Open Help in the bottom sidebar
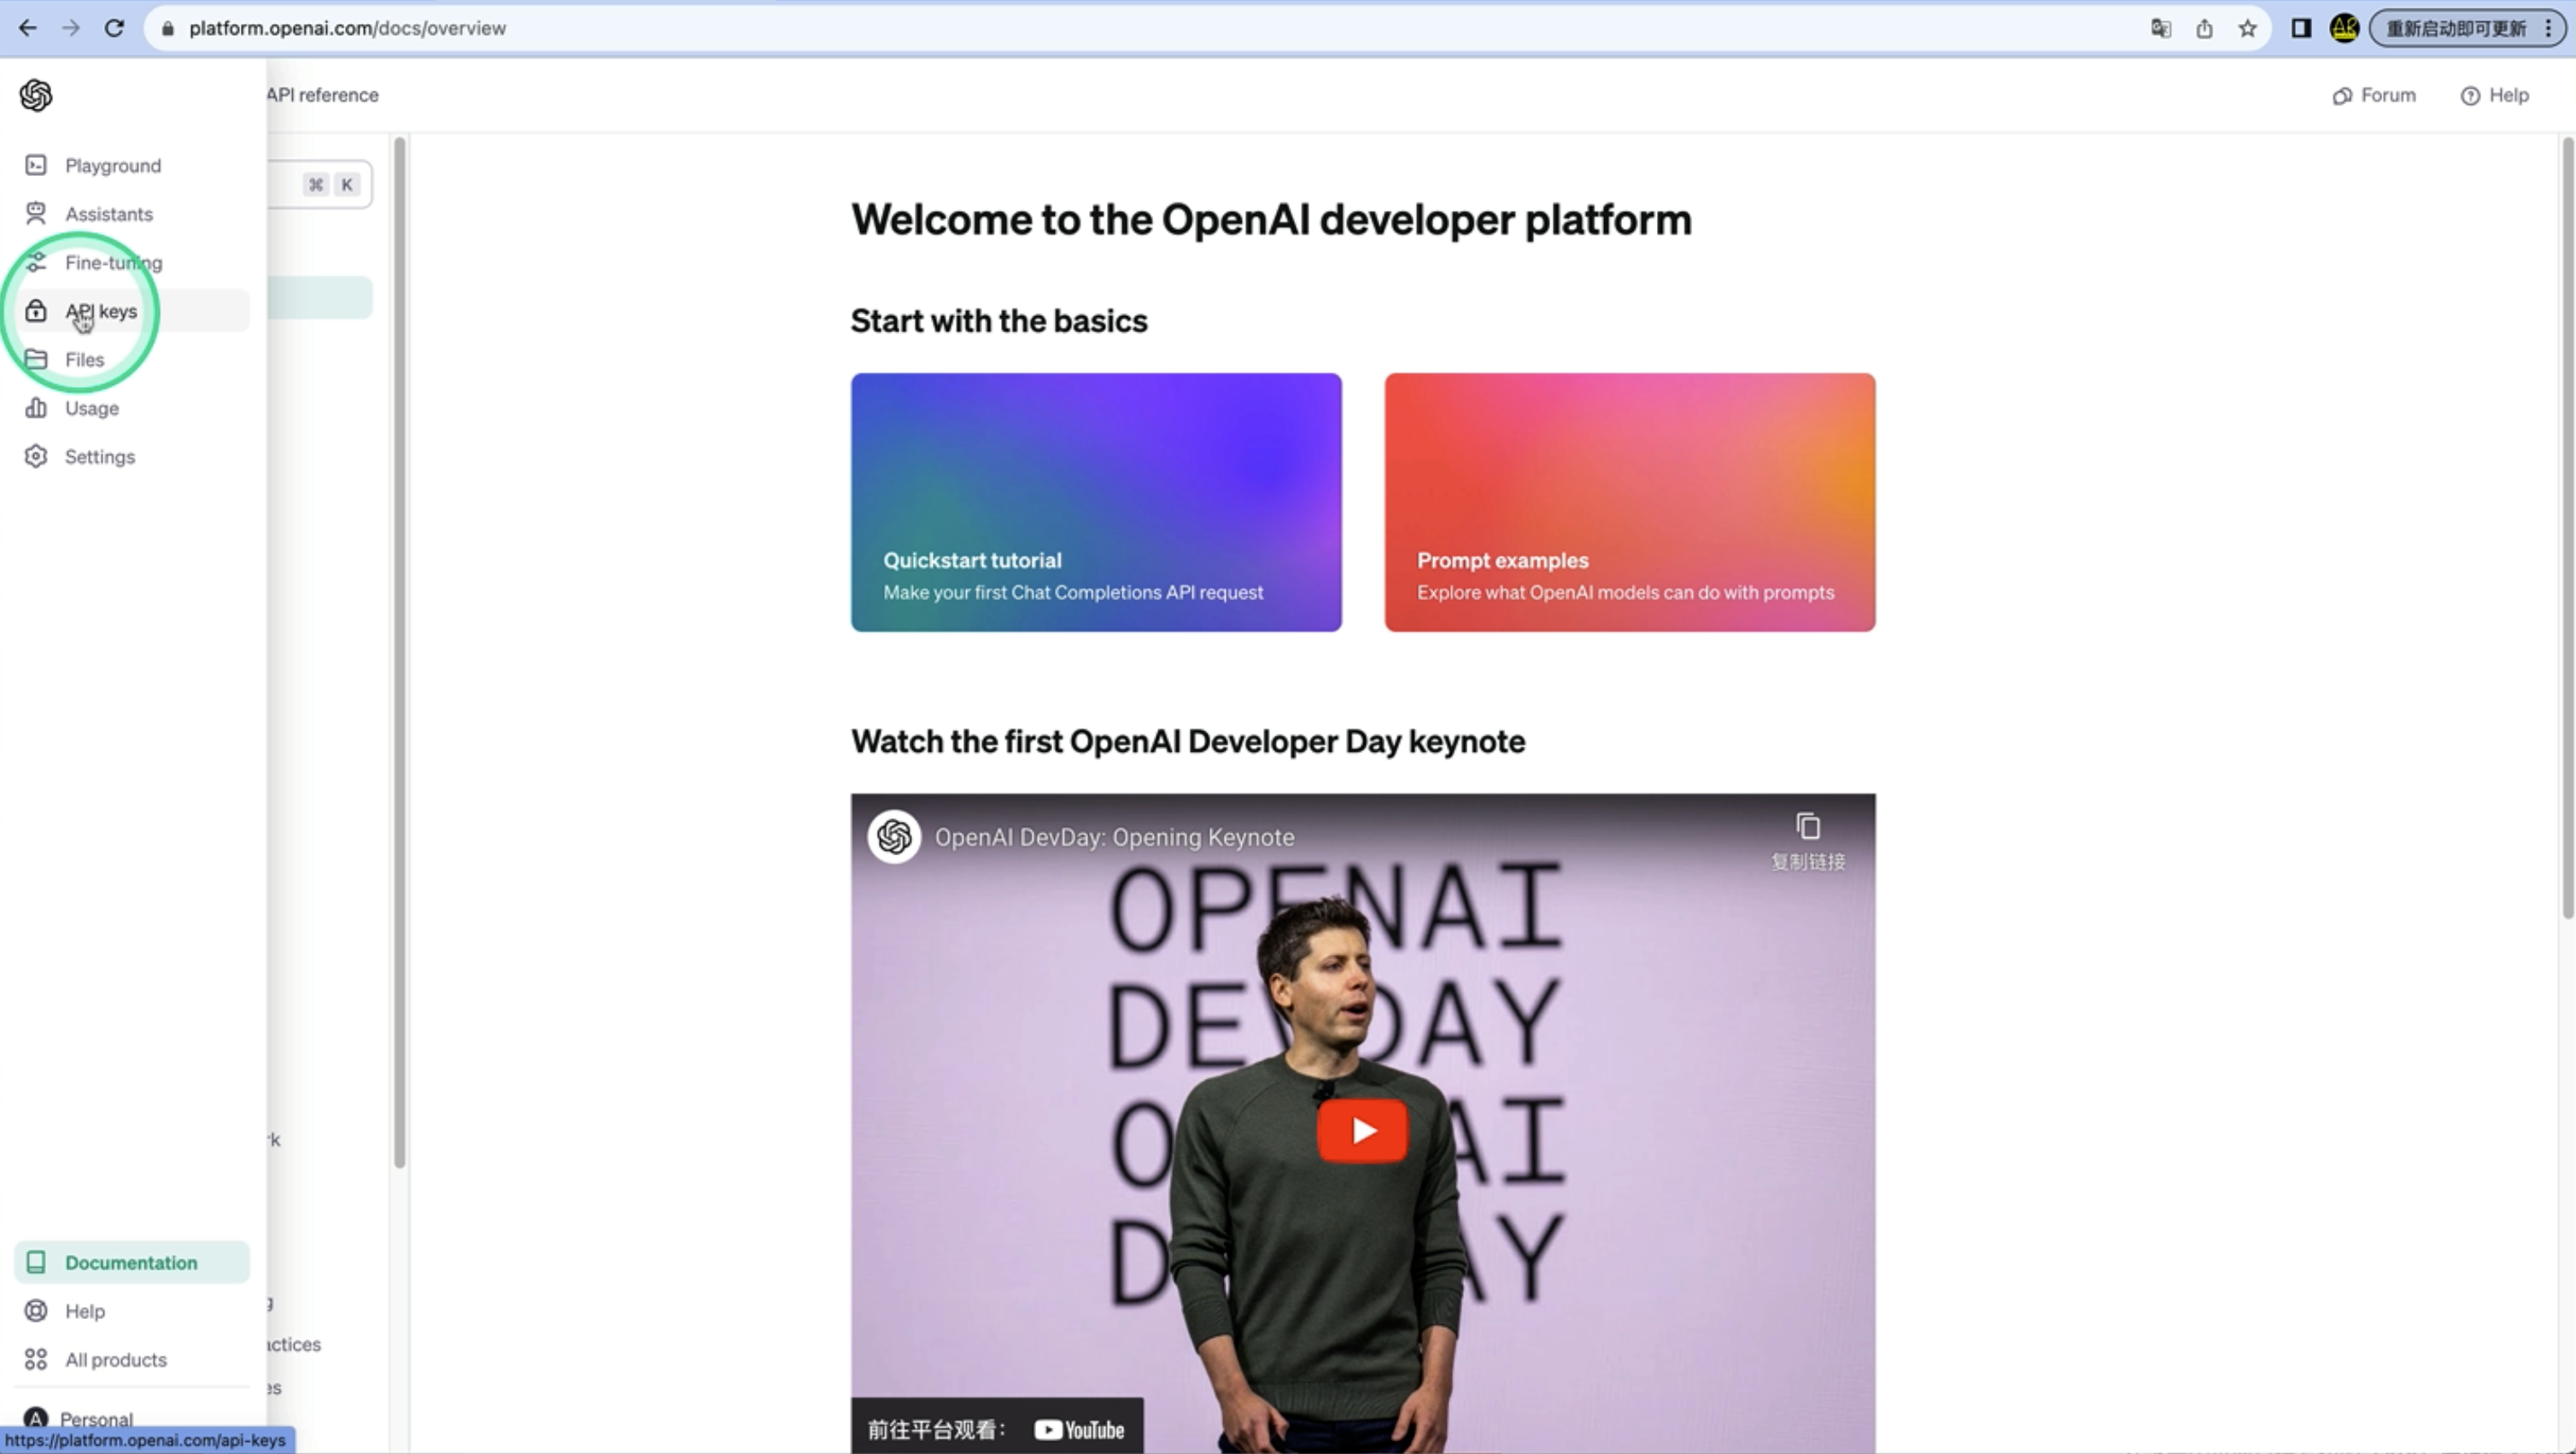This screenshot has height=1454, width=2576. coord(132,1311)
